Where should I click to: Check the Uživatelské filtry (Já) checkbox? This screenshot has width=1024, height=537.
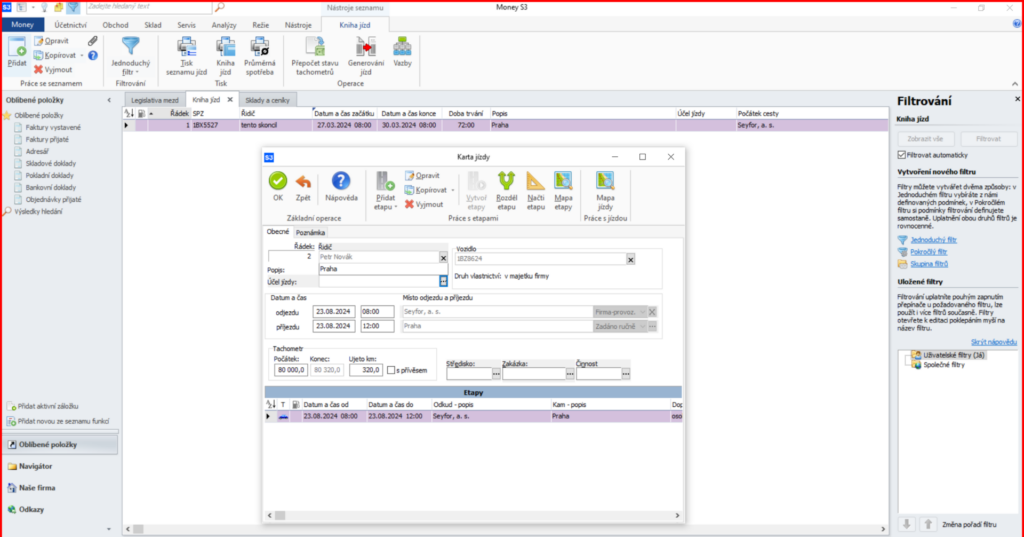(x=908, y=357)
